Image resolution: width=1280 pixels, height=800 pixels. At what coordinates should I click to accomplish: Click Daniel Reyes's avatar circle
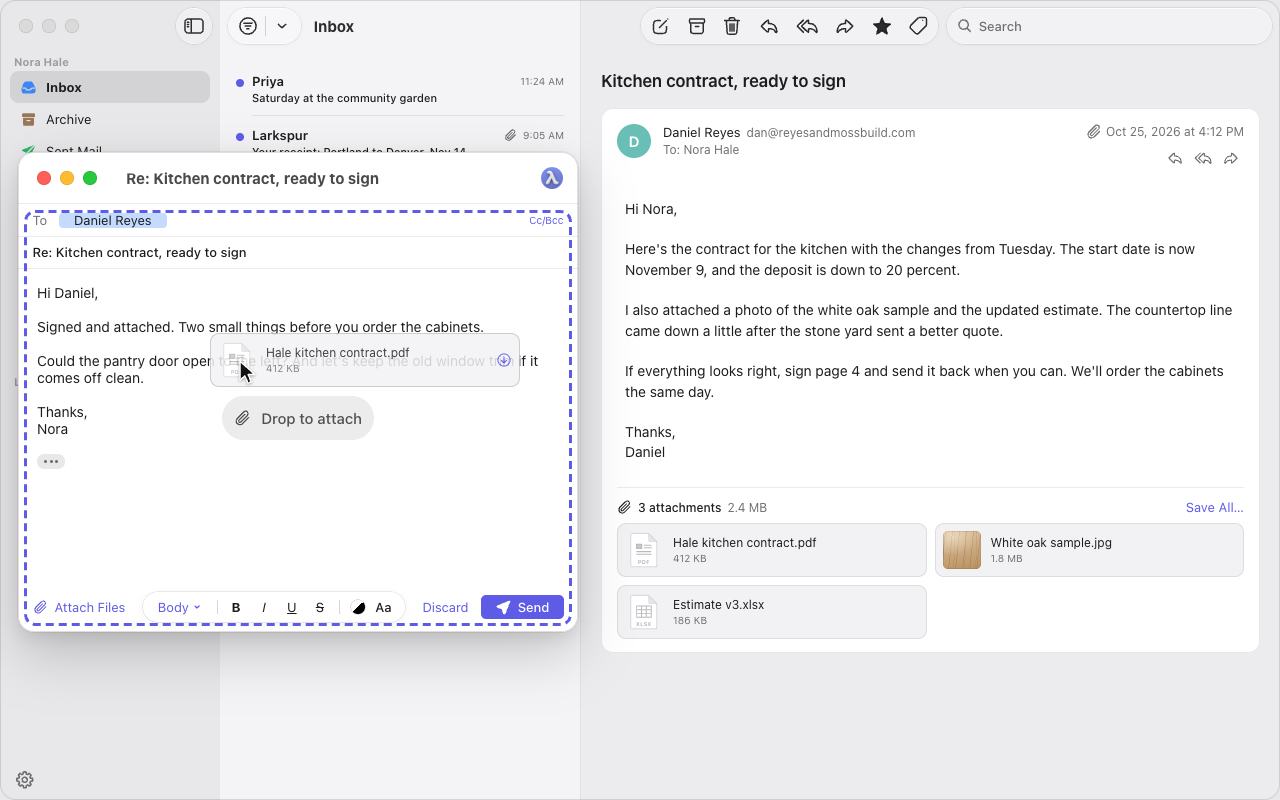coord(634,141)
